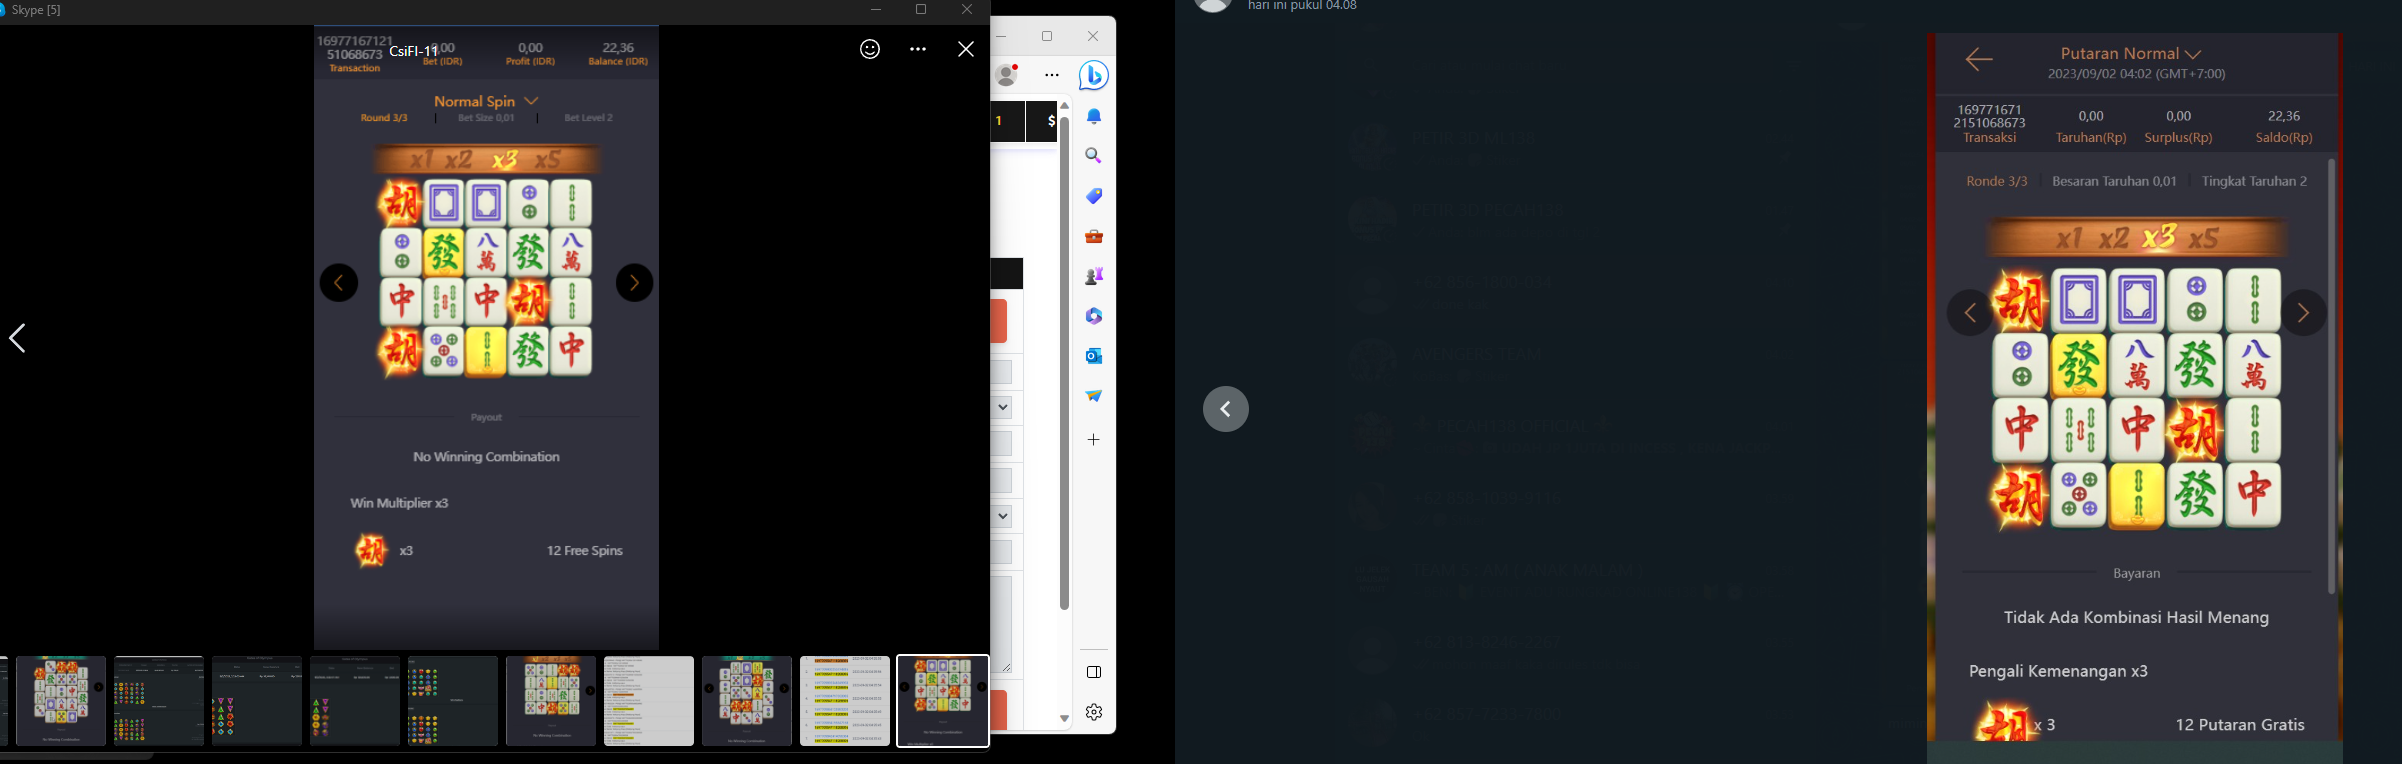This screenshot has width=2402, height=764.
Task: Click the date "2023/09/02 04:02 (GMT+7:00)"
Action: 2137,74
